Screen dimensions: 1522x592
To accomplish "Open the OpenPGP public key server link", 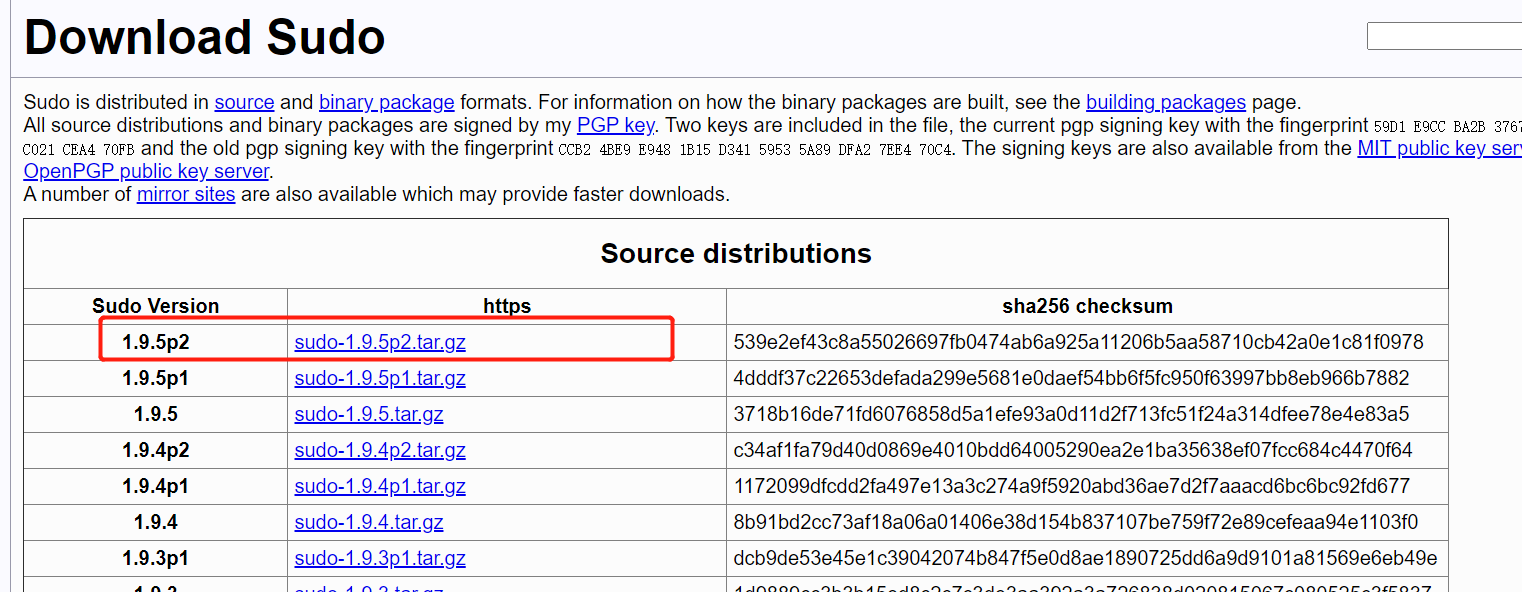I will (x=146, y=171).
